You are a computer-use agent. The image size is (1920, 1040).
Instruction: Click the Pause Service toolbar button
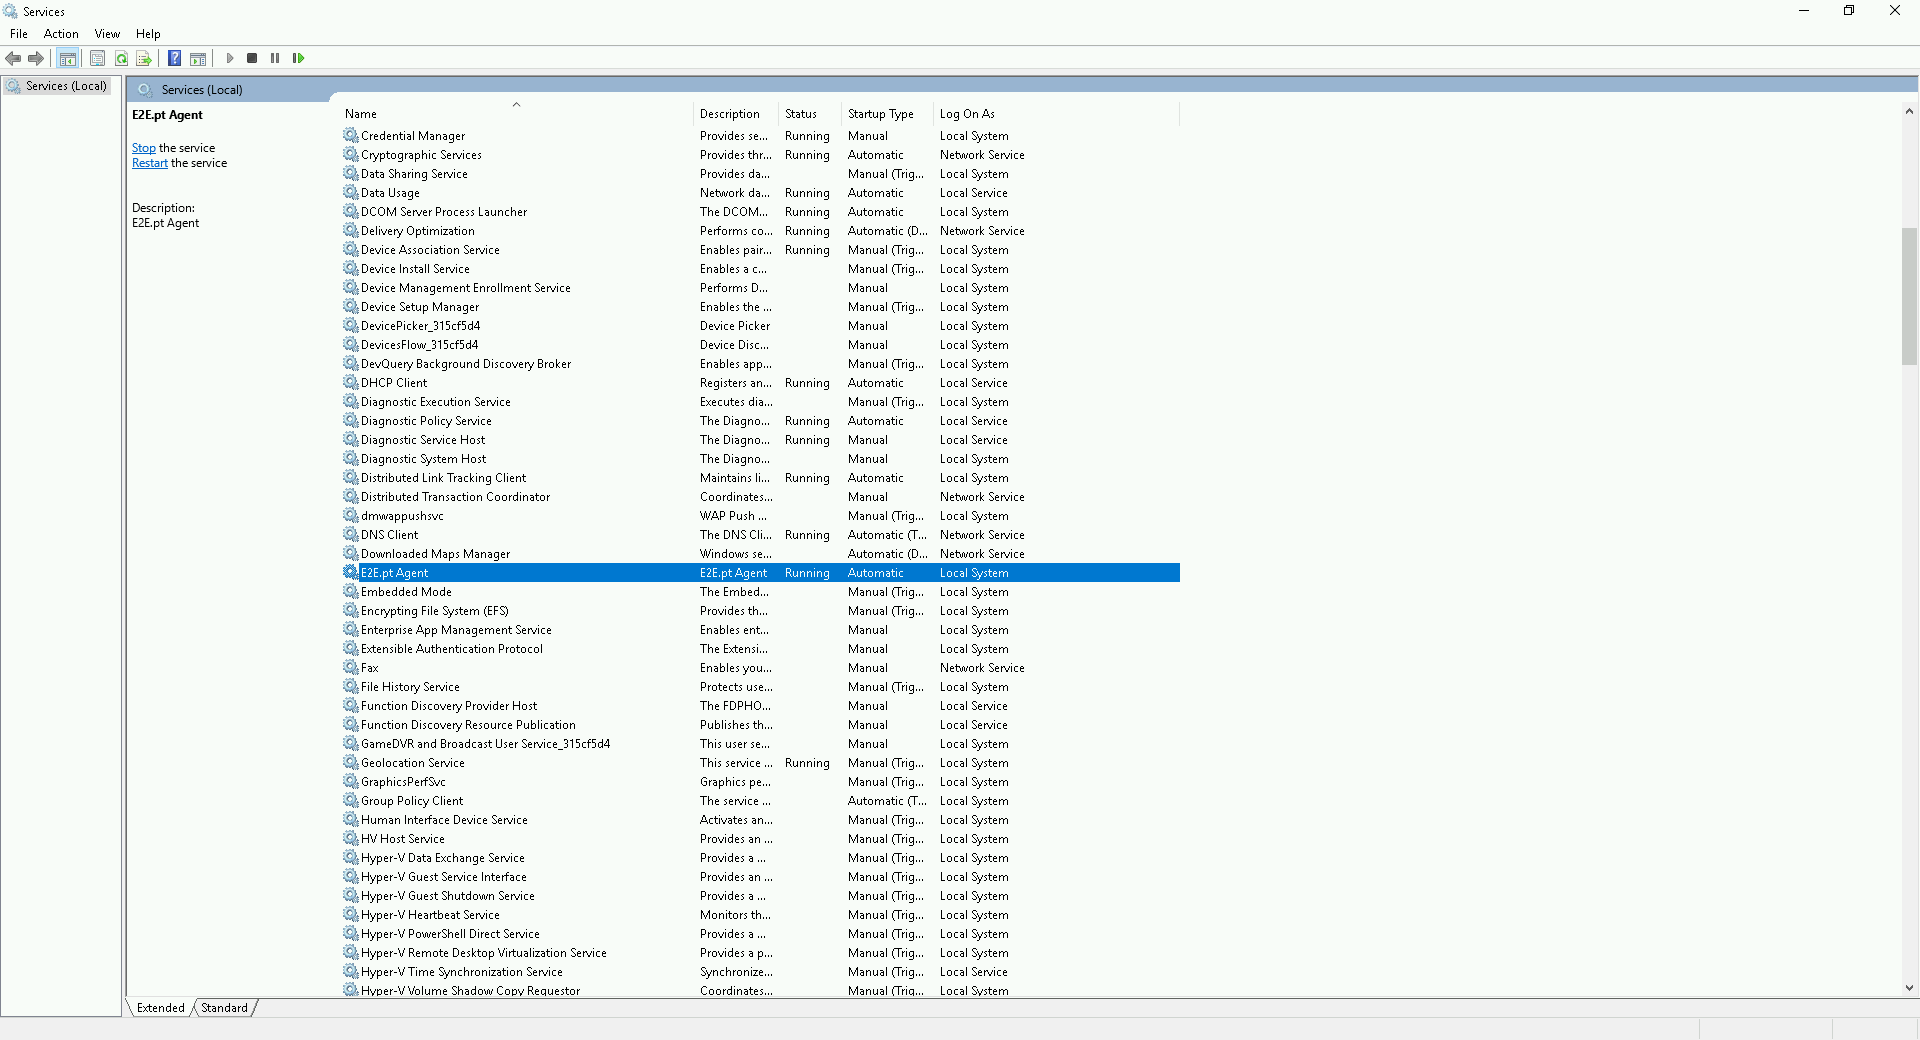275,58
